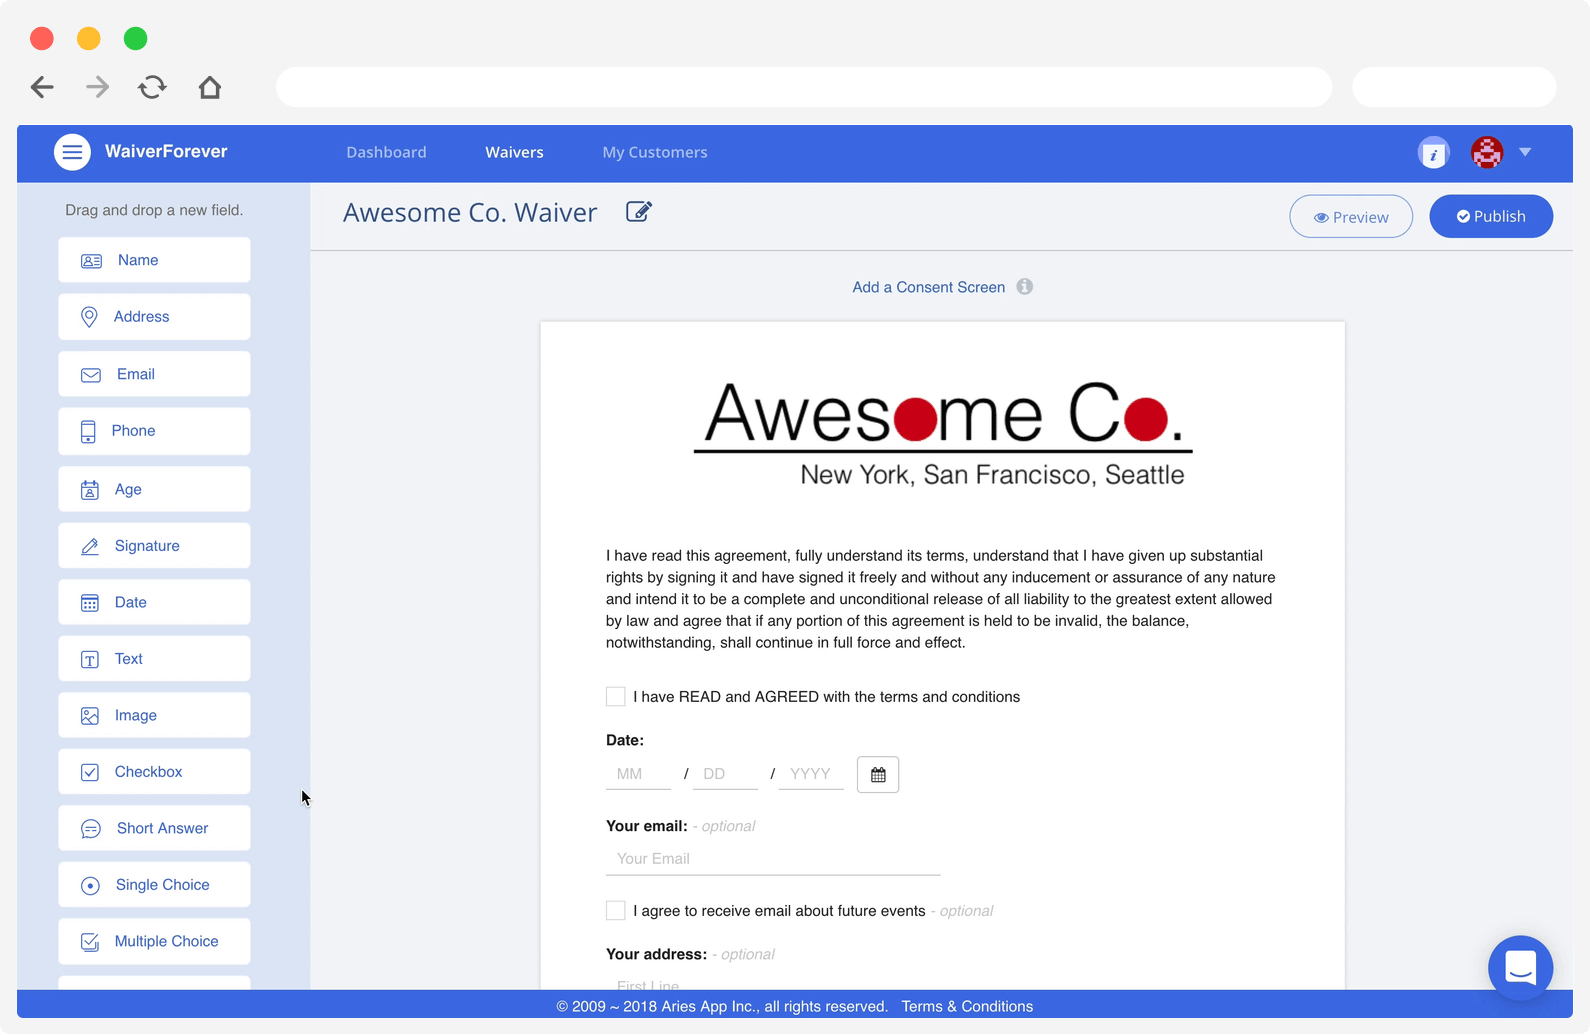Check agree to receive email checkbox
This screenshot has width=1590, height=1035.
click(616, 910)
